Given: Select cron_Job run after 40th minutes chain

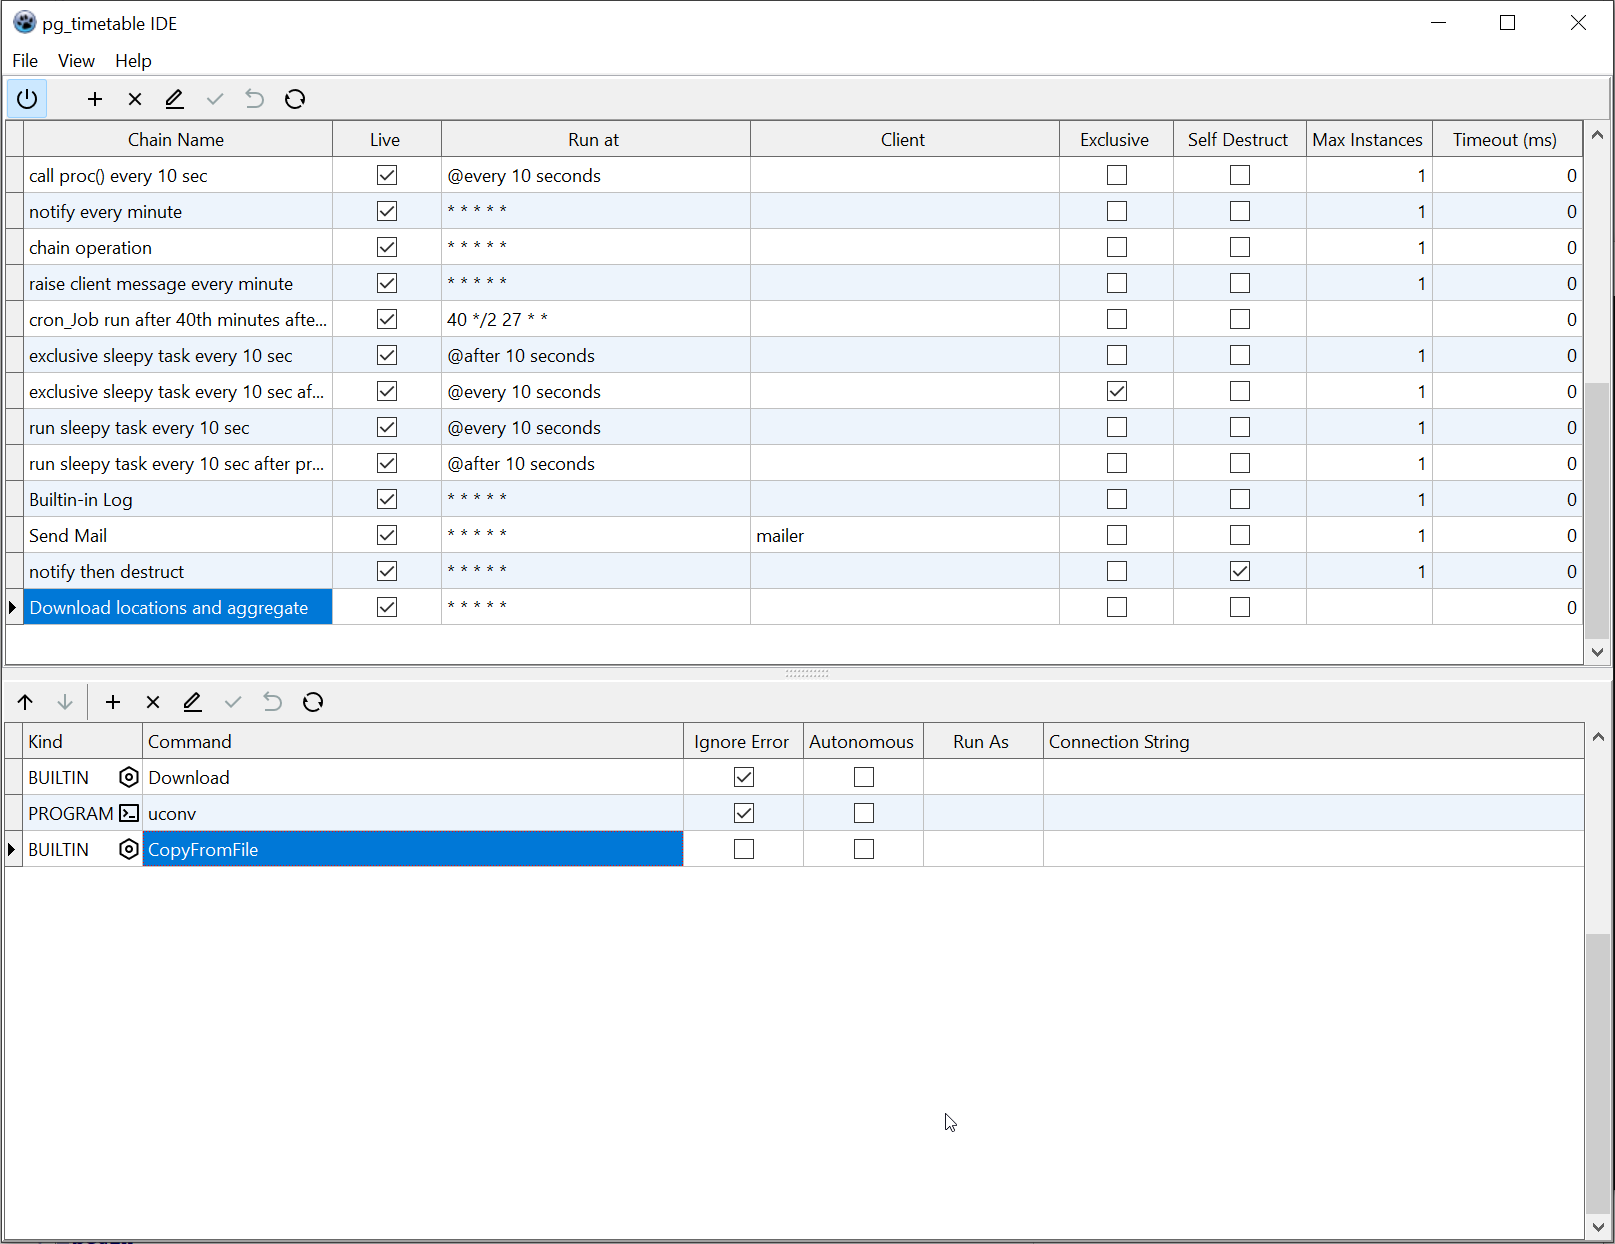Looking at the screenshot, I should (178, 319).
